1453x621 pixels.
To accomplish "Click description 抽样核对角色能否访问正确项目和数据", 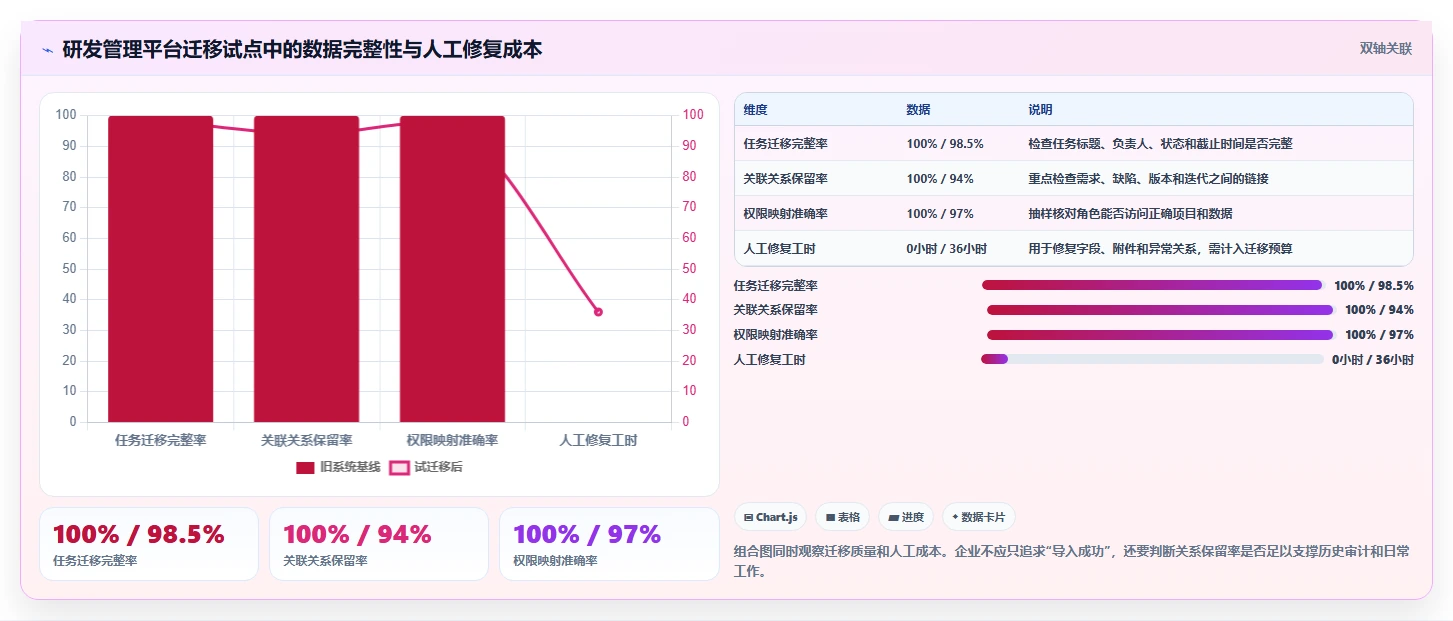I will [x=1130, y=213].
